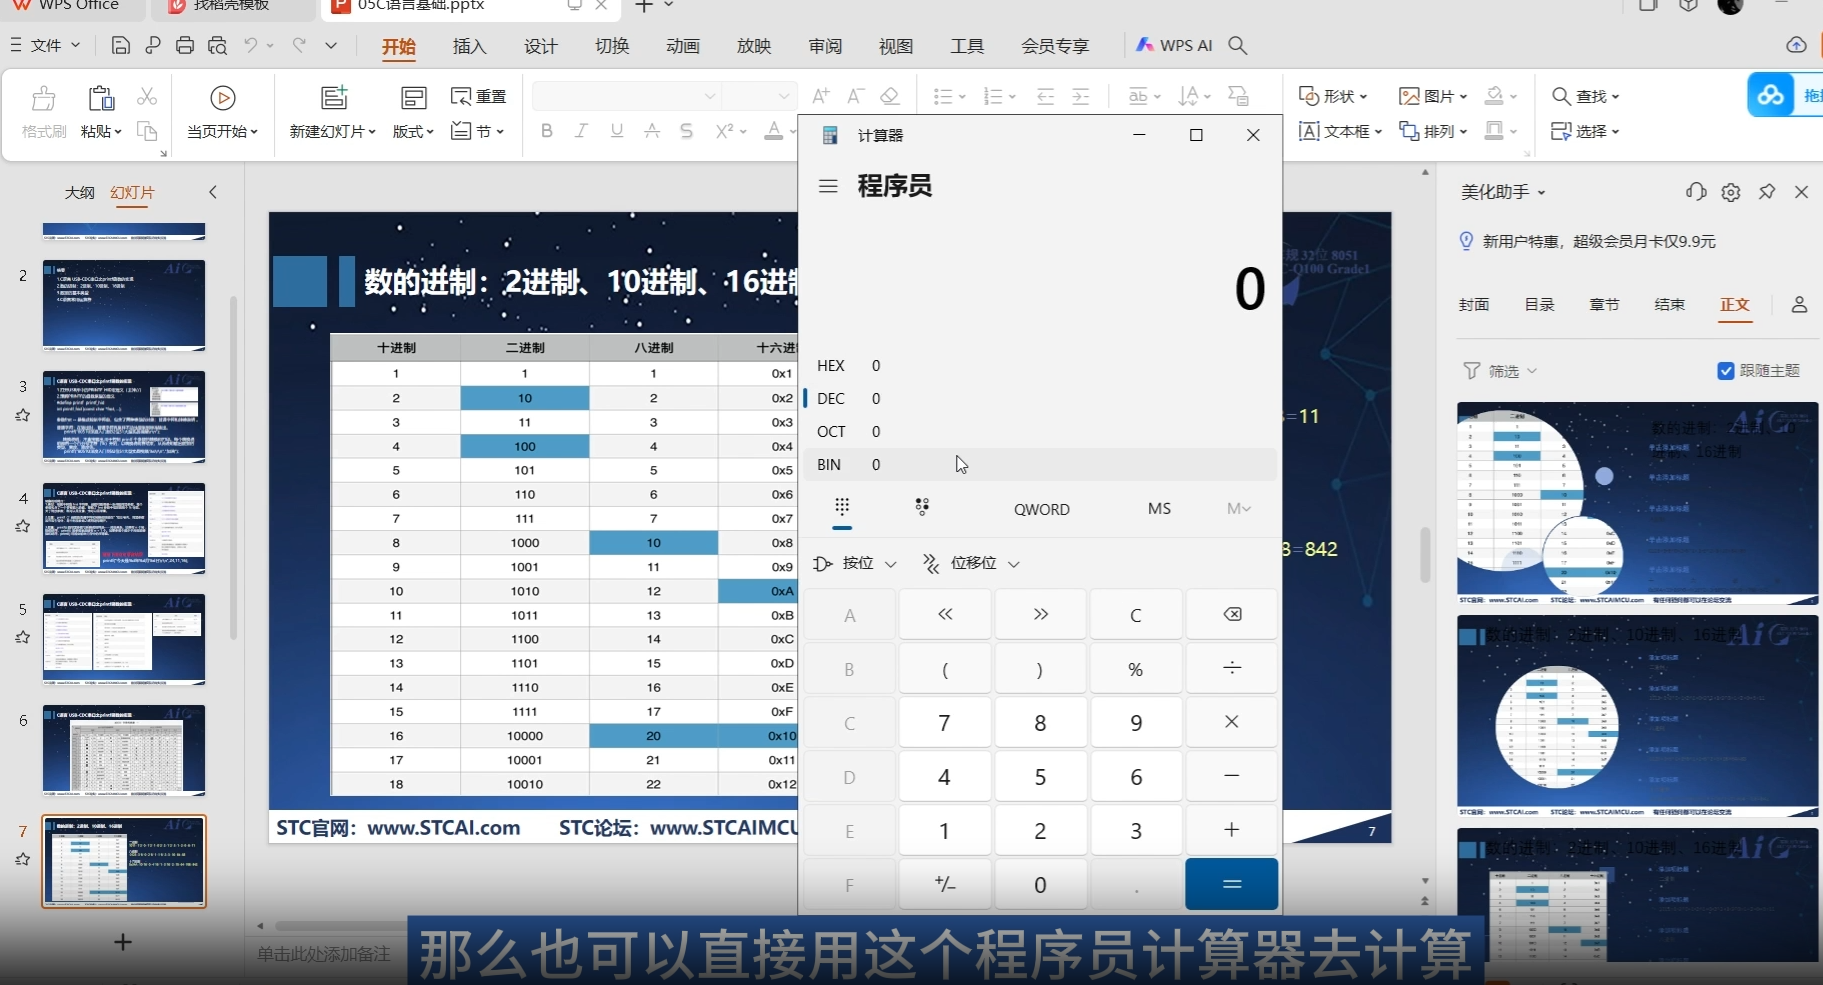Select BIN number base in calculator

pos(1040,465)
